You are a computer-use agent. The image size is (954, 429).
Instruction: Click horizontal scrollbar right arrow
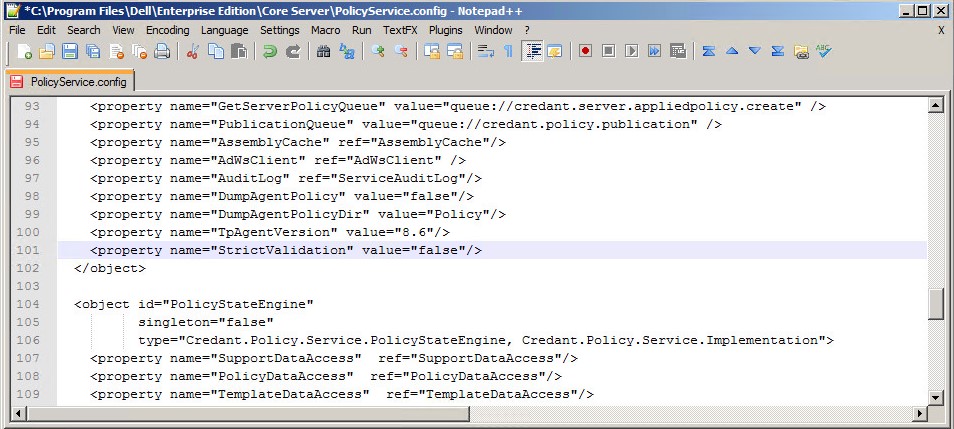[921, 414]
